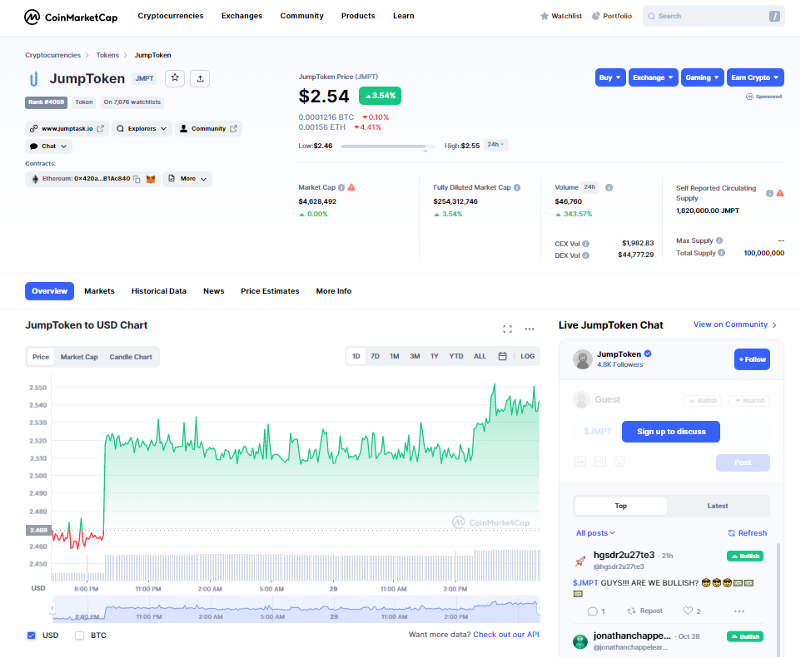Expand chart to fullscreen
800x657 pixels.
pos(507,329)
